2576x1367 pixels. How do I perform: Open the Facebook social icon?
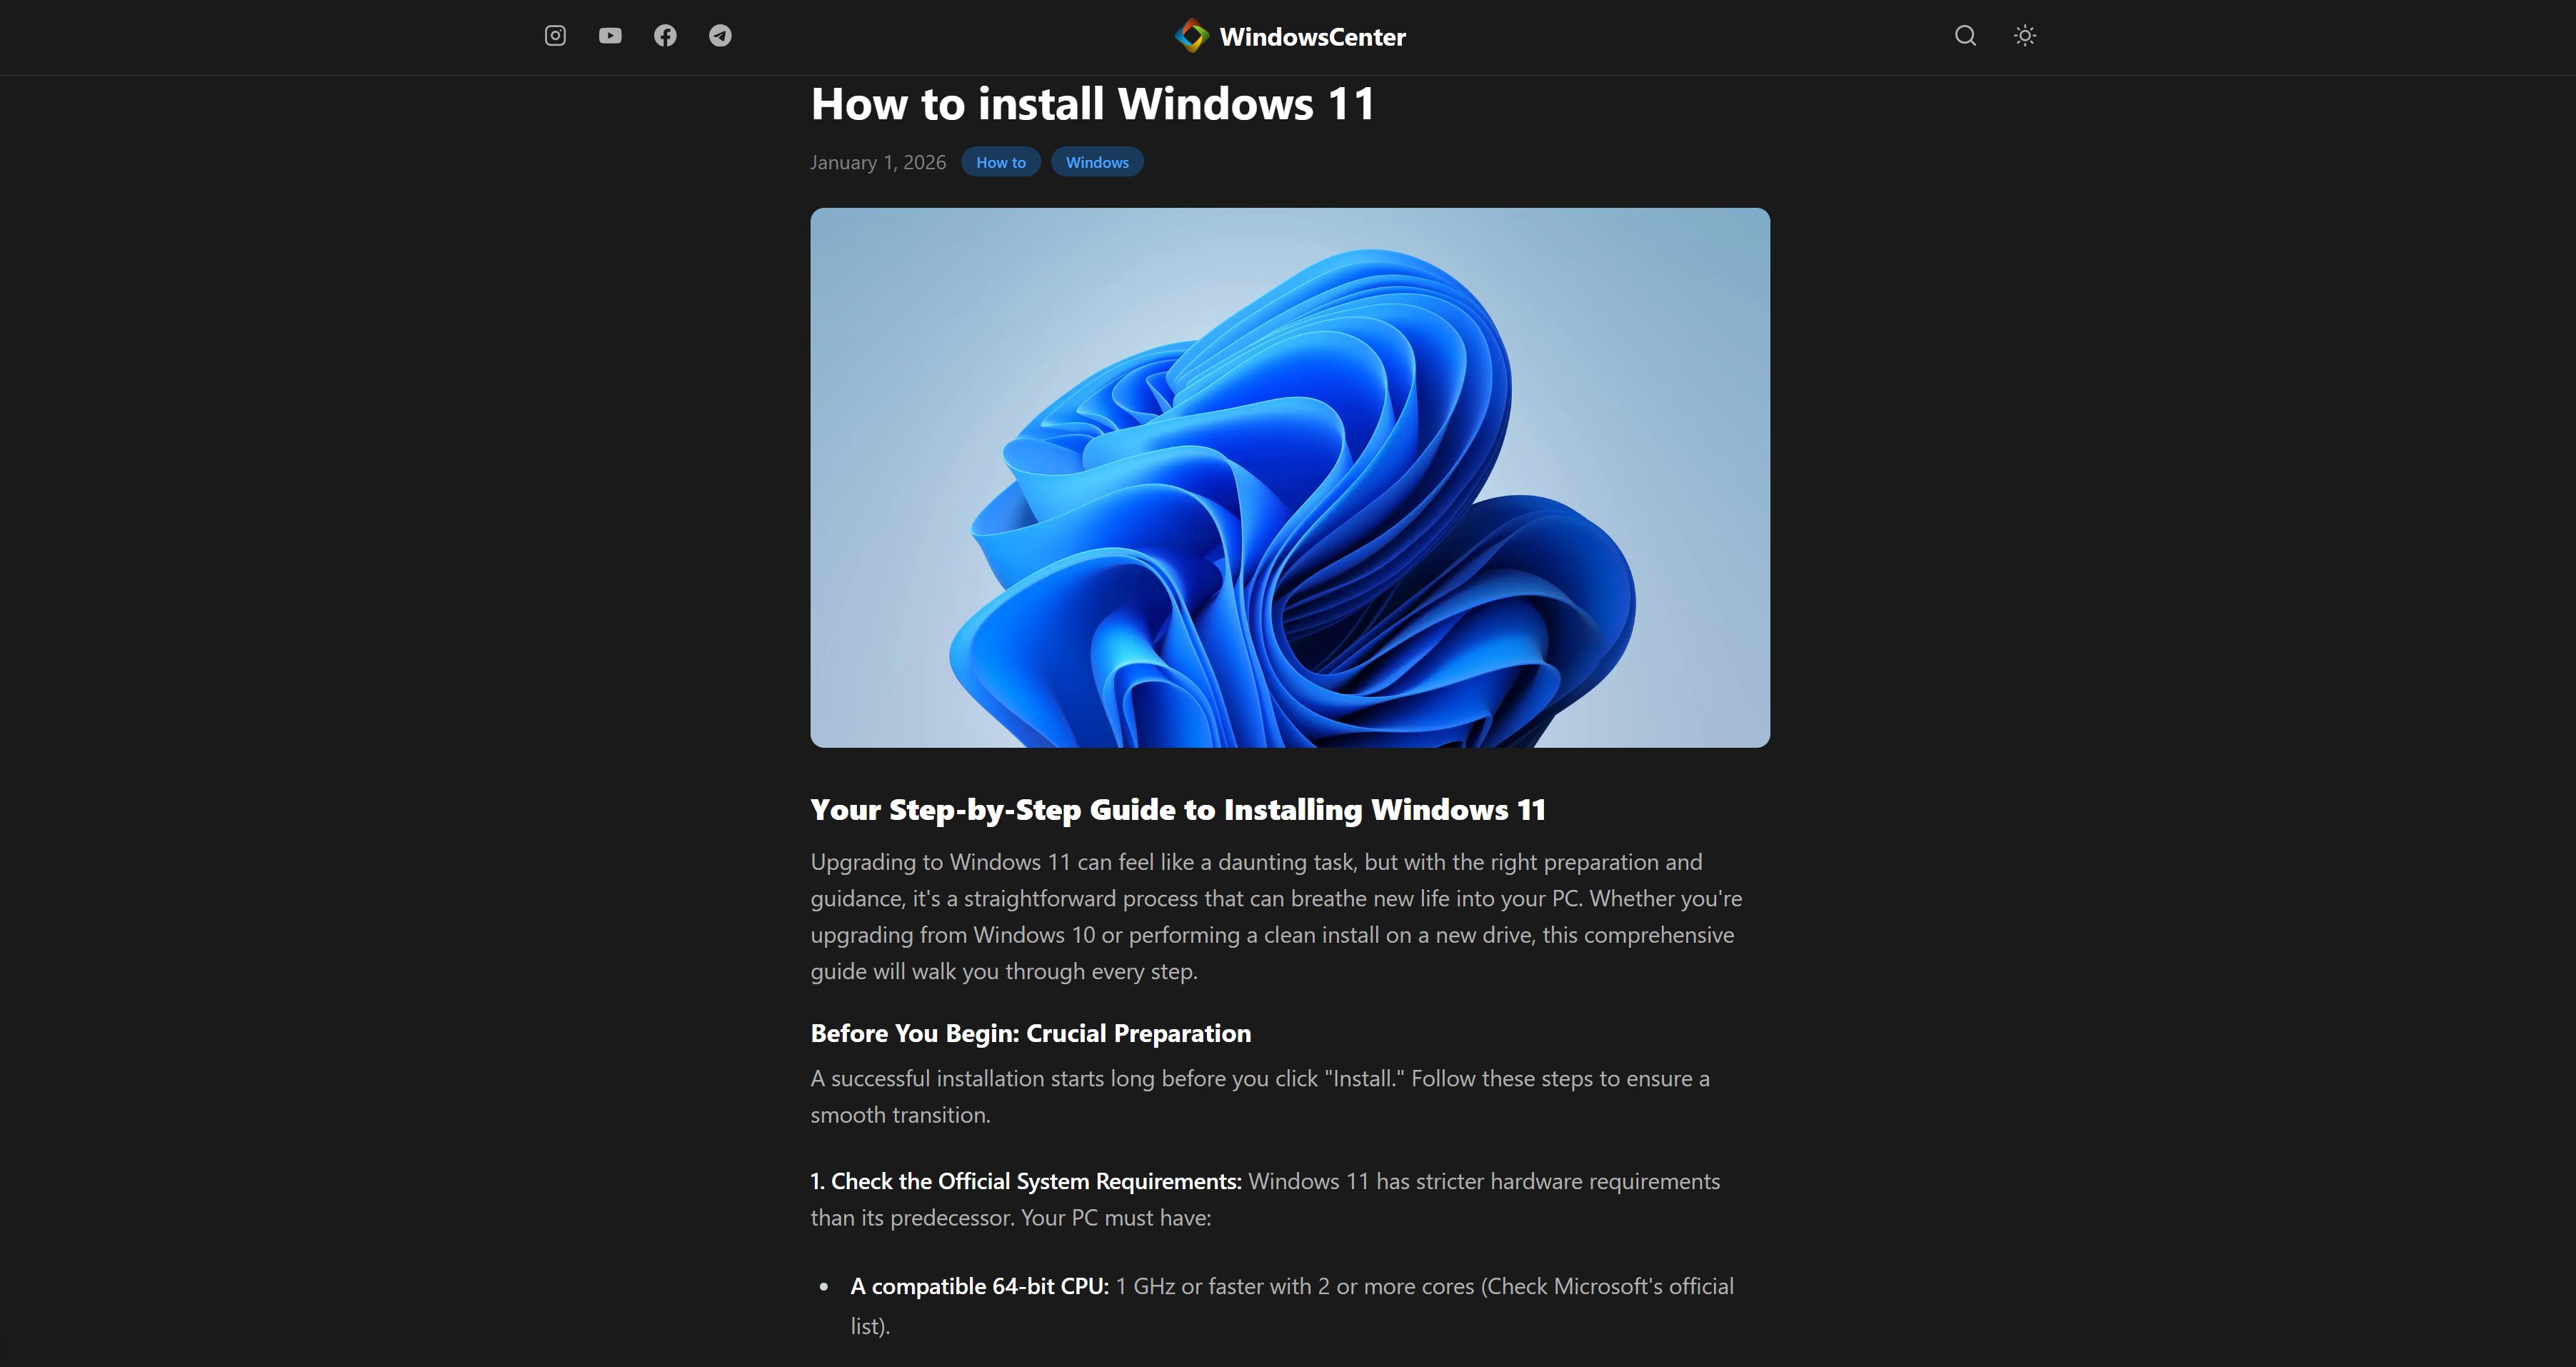click(665, 36)
